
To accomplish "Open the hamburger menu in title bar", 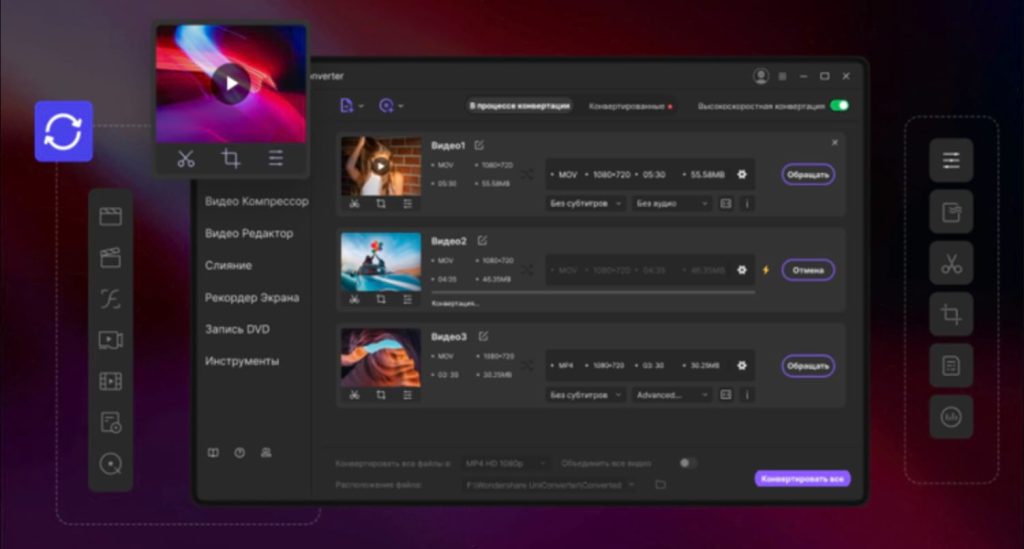I will (x=782, y=76).
